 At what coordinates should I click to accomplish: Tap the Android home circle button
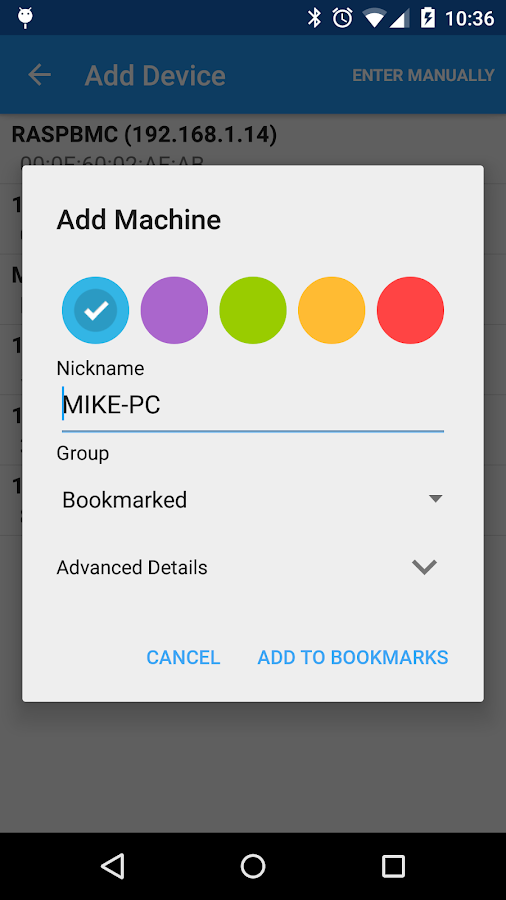click(252, 866)
